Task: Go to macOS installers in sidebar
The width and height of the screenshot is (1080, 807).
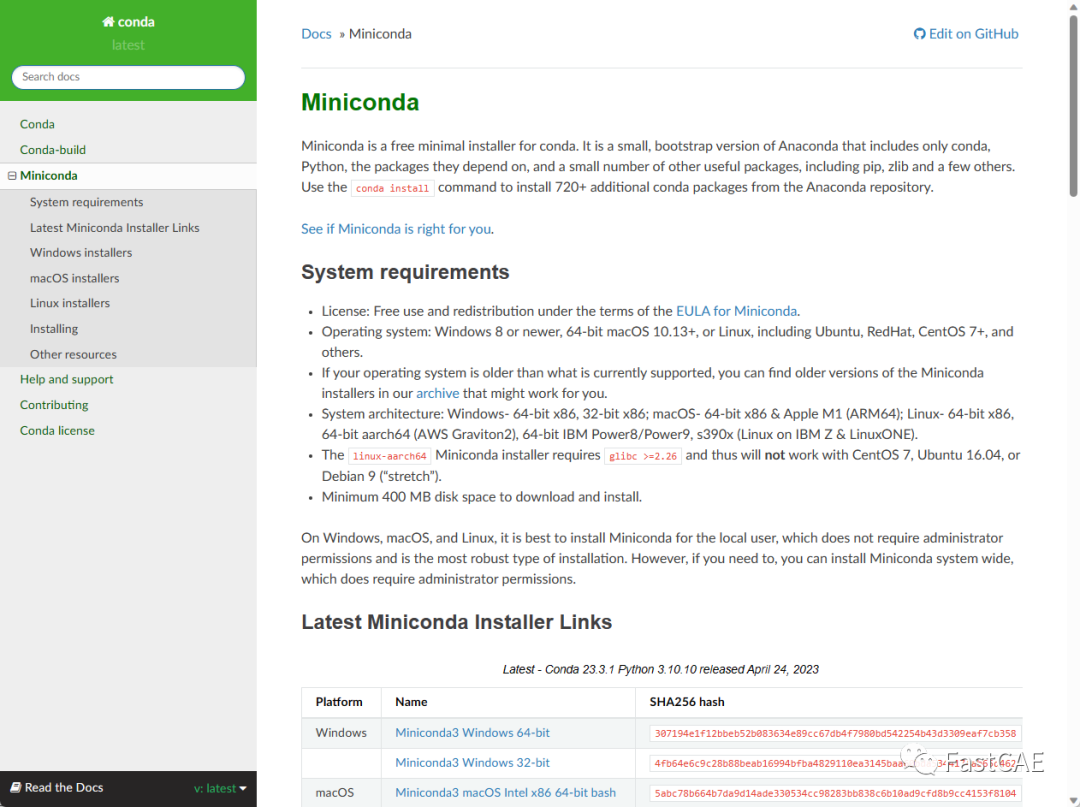Action: coord(74,278)
